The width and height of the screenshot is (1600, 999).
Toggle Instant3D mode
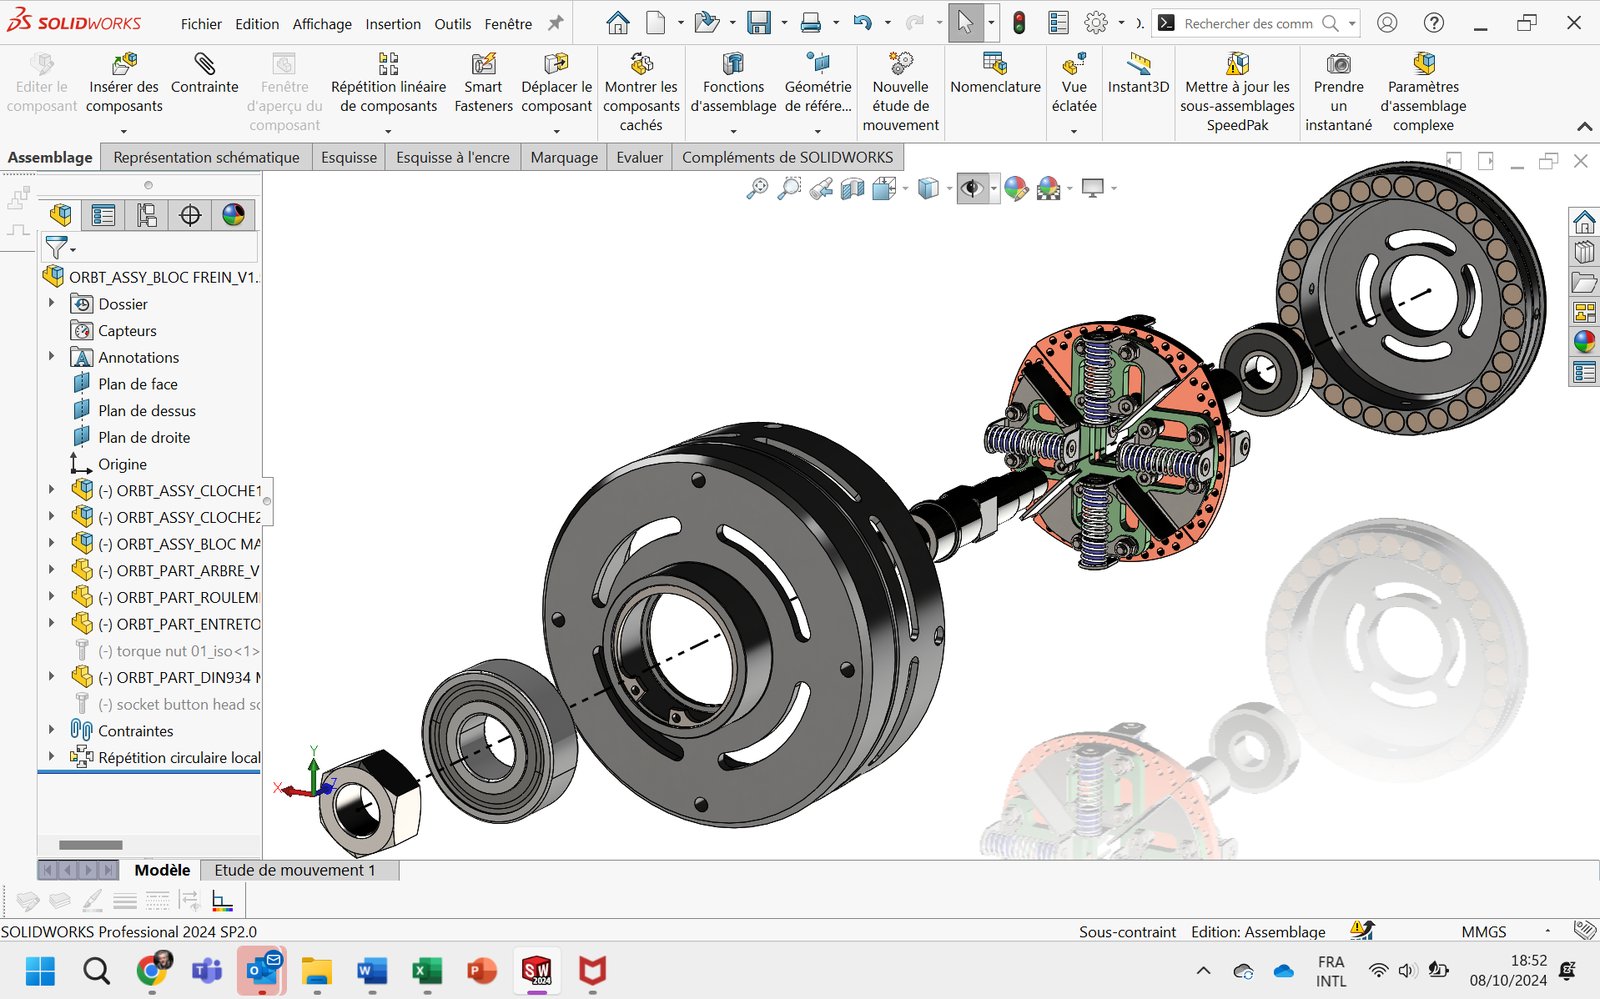[1138, 65]
